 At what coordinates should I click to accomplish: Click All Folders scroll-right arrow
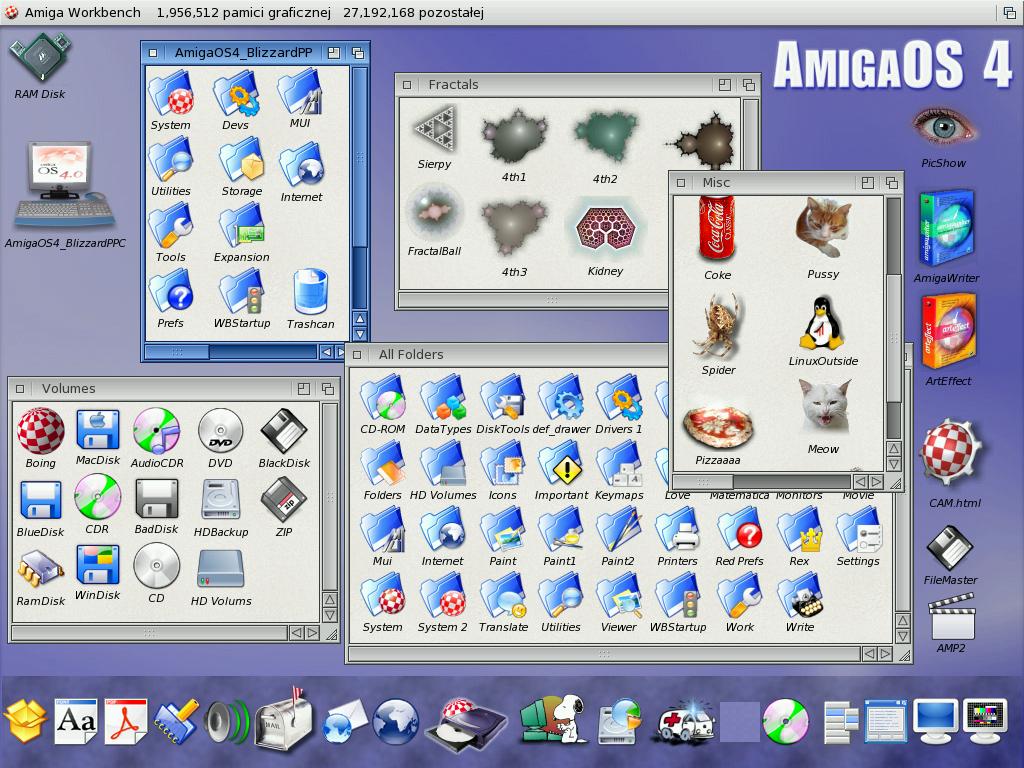coord(886,654)
